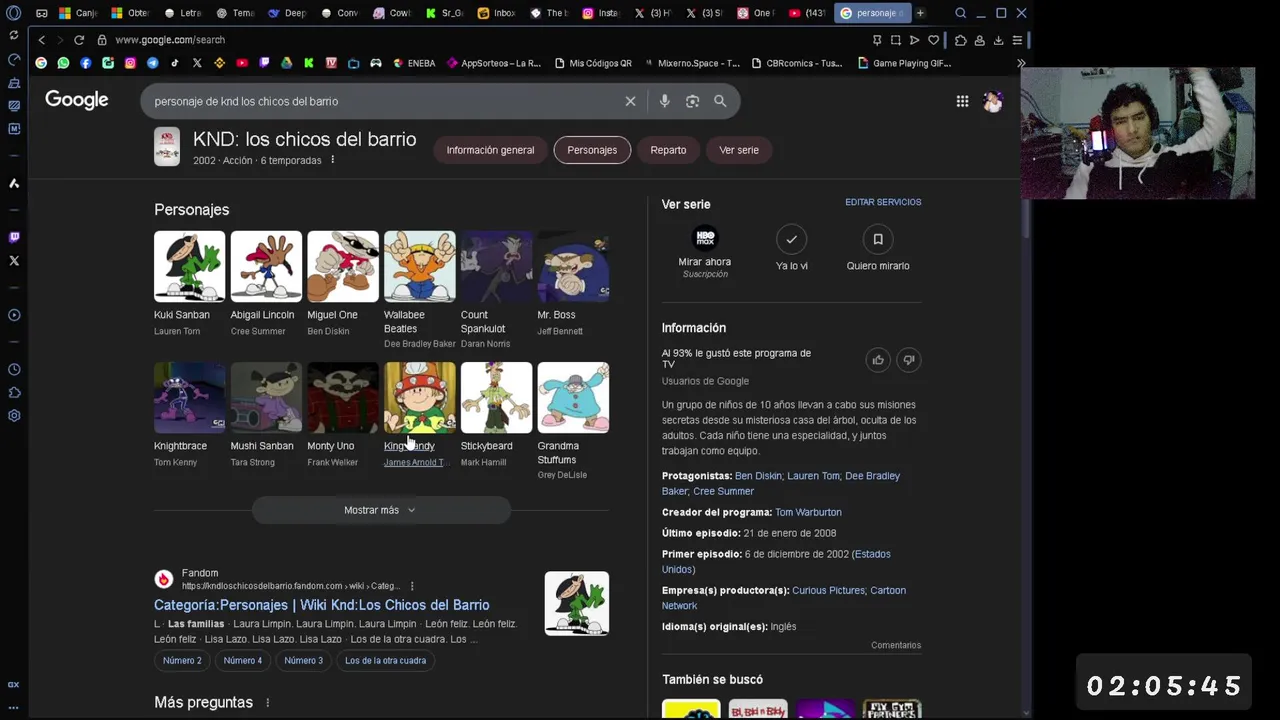The image size is (1280, 720).
Task: Open extensions cube icon in sidebar
Action: coord(14,393)
